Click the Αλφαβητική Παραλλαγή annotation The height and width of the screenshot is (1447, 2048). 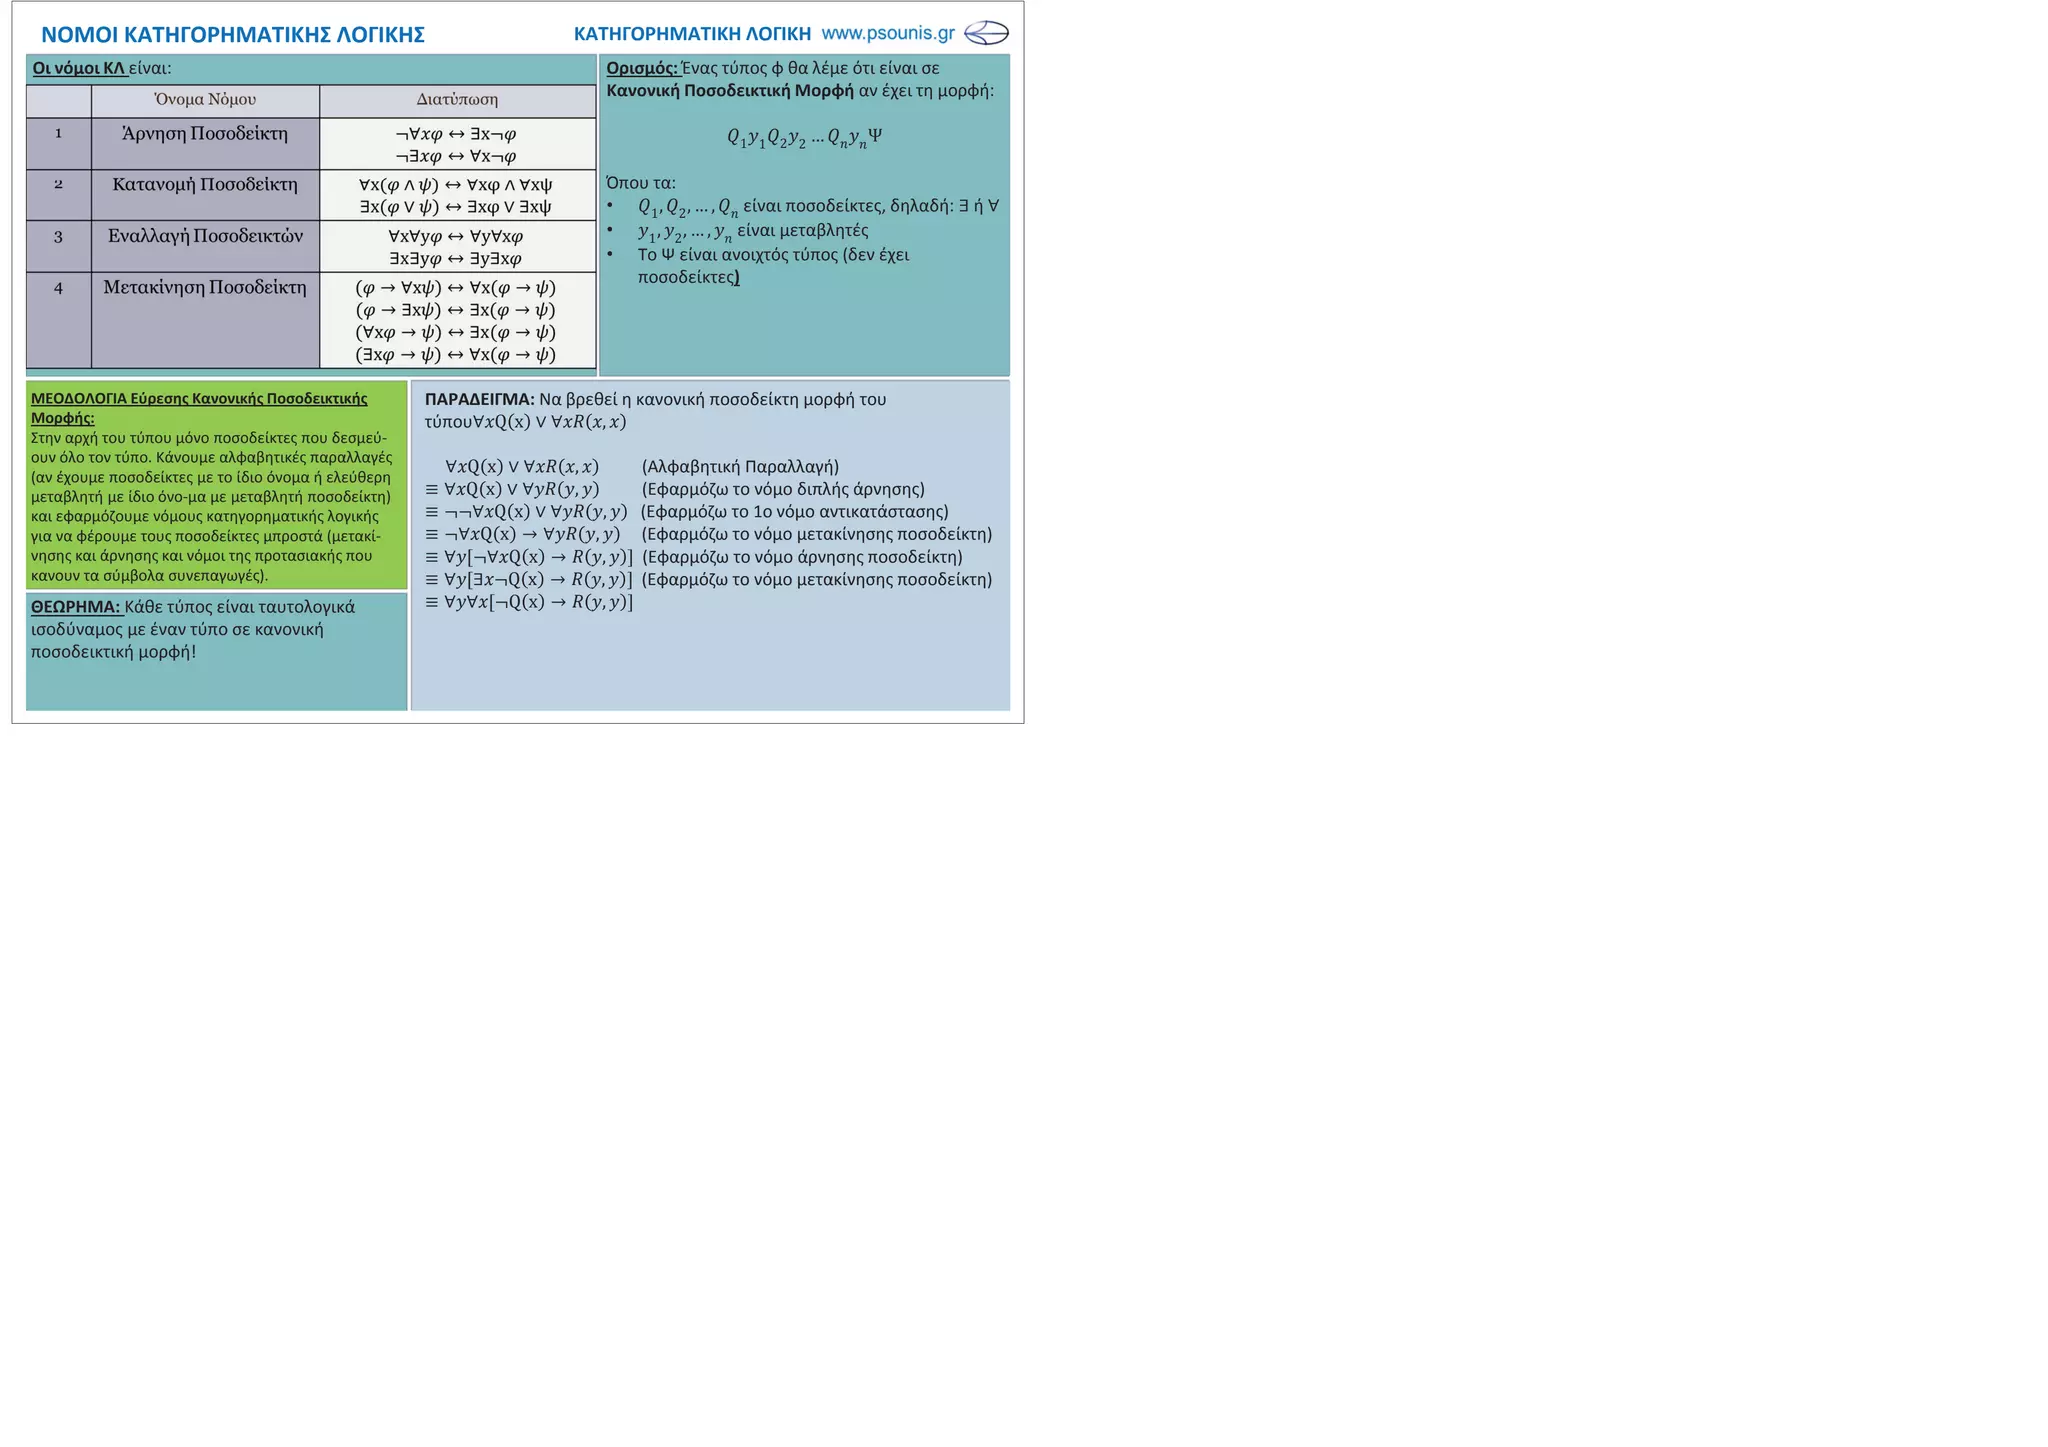coord(740,467)
